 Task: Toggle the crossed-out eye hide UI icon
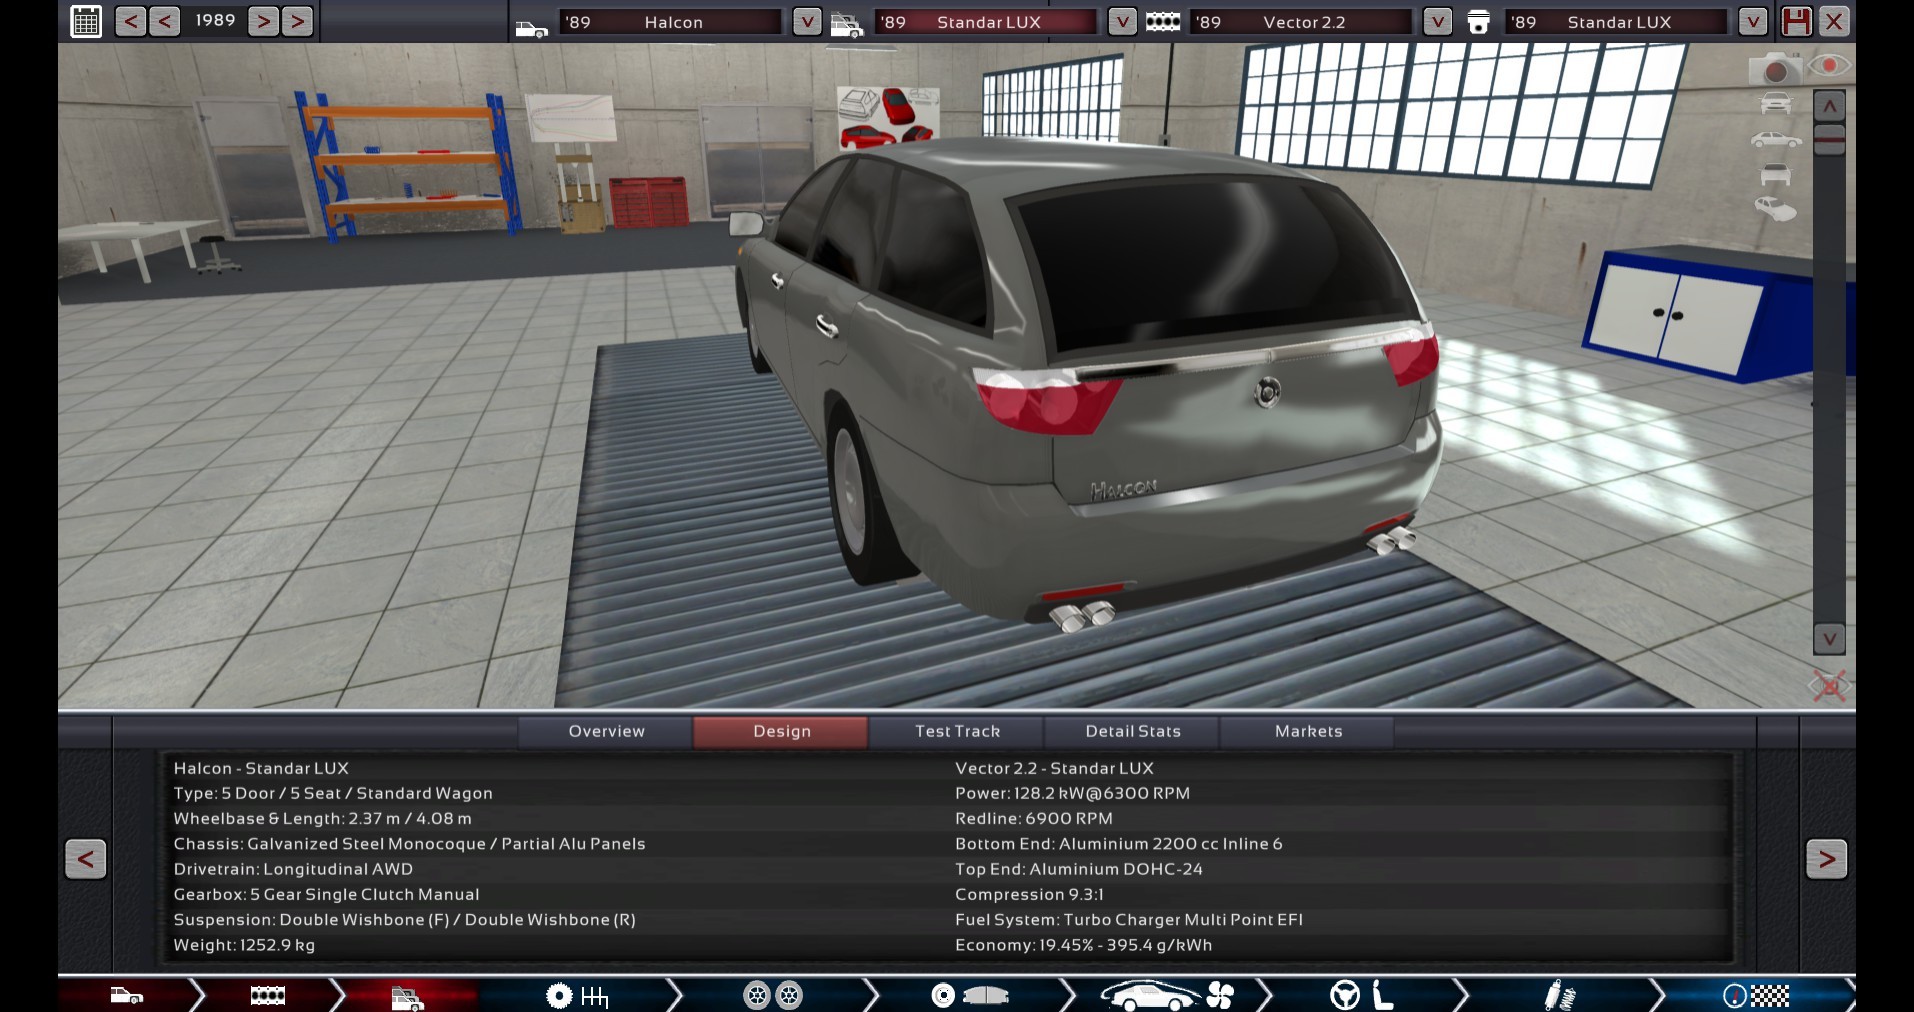1829,686
